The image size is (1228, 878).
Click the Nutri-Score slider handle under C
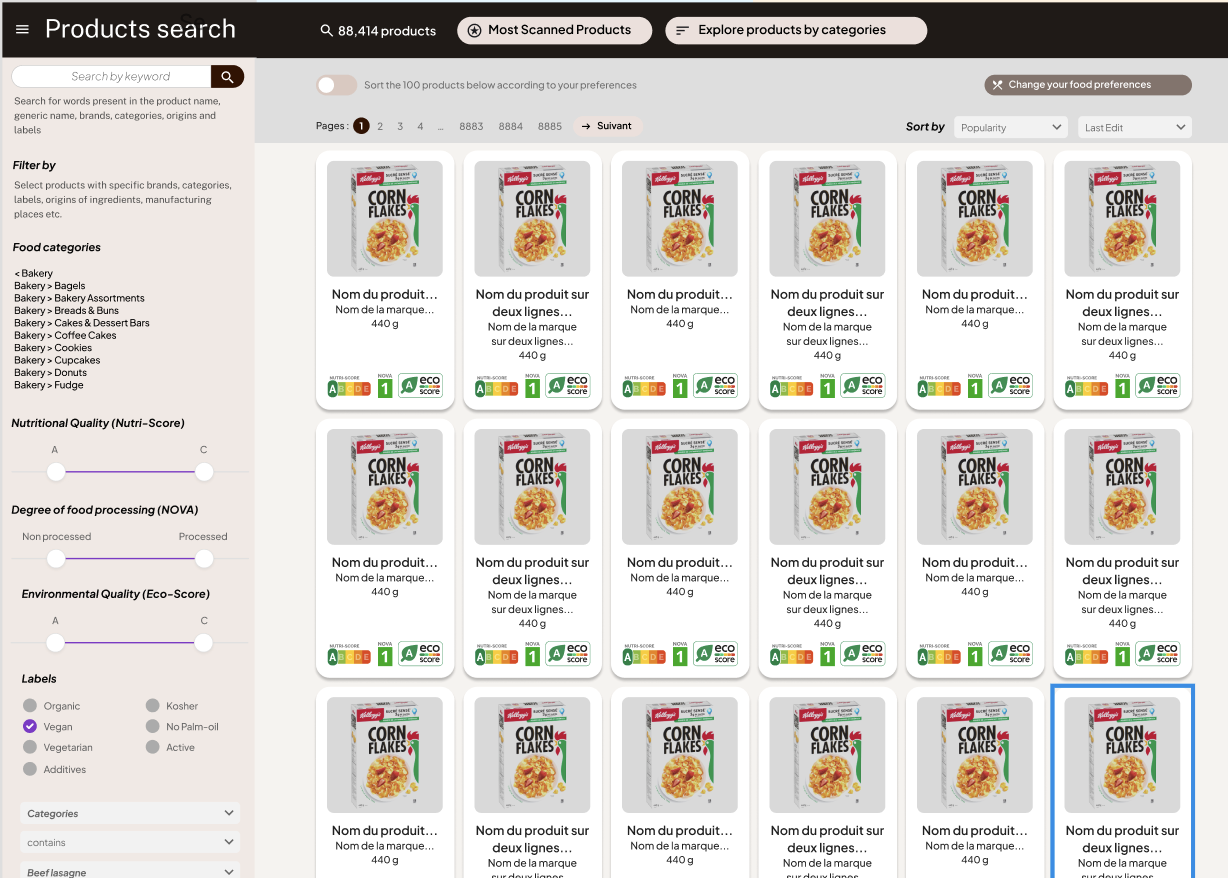tap(204, 472)
